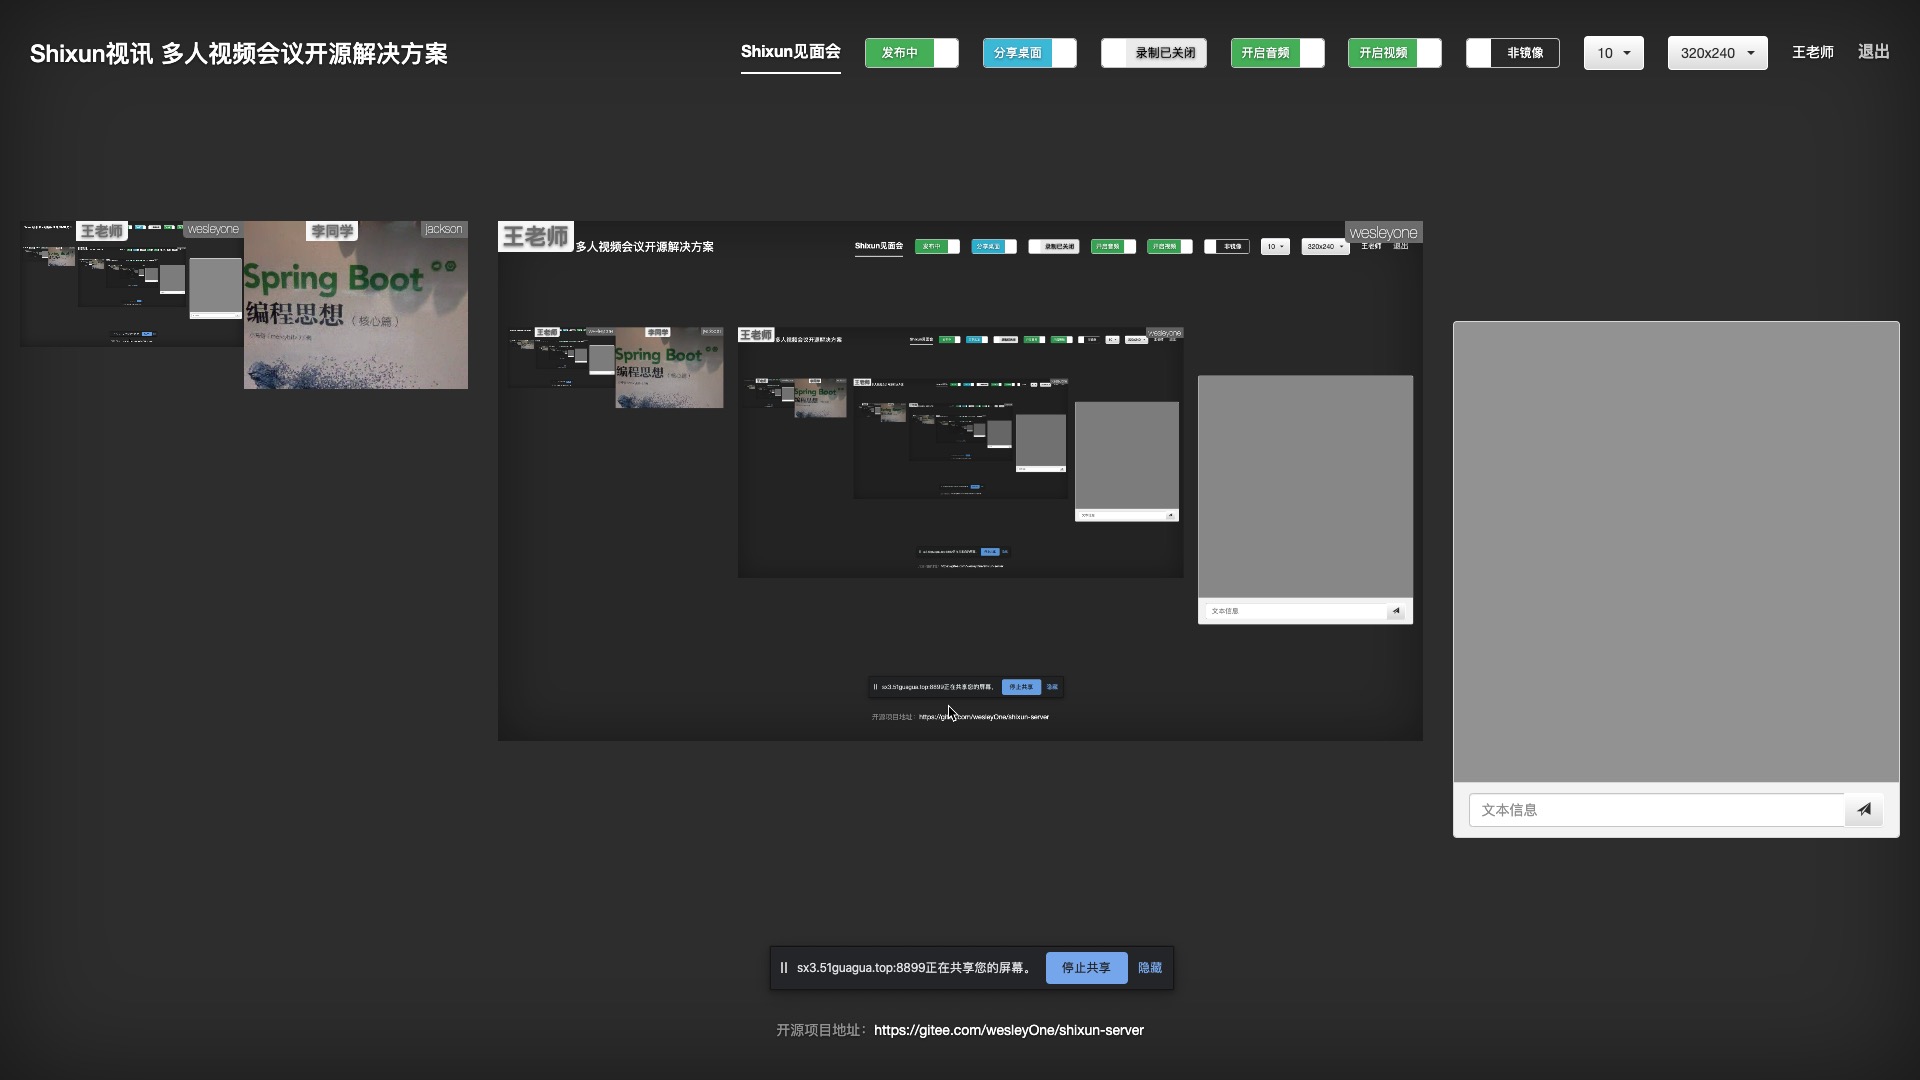Expand the 320x240 resolution dropdown
Image resolution: width=1920 pixels, height=1080 pixels.
tap(1717, 53)
